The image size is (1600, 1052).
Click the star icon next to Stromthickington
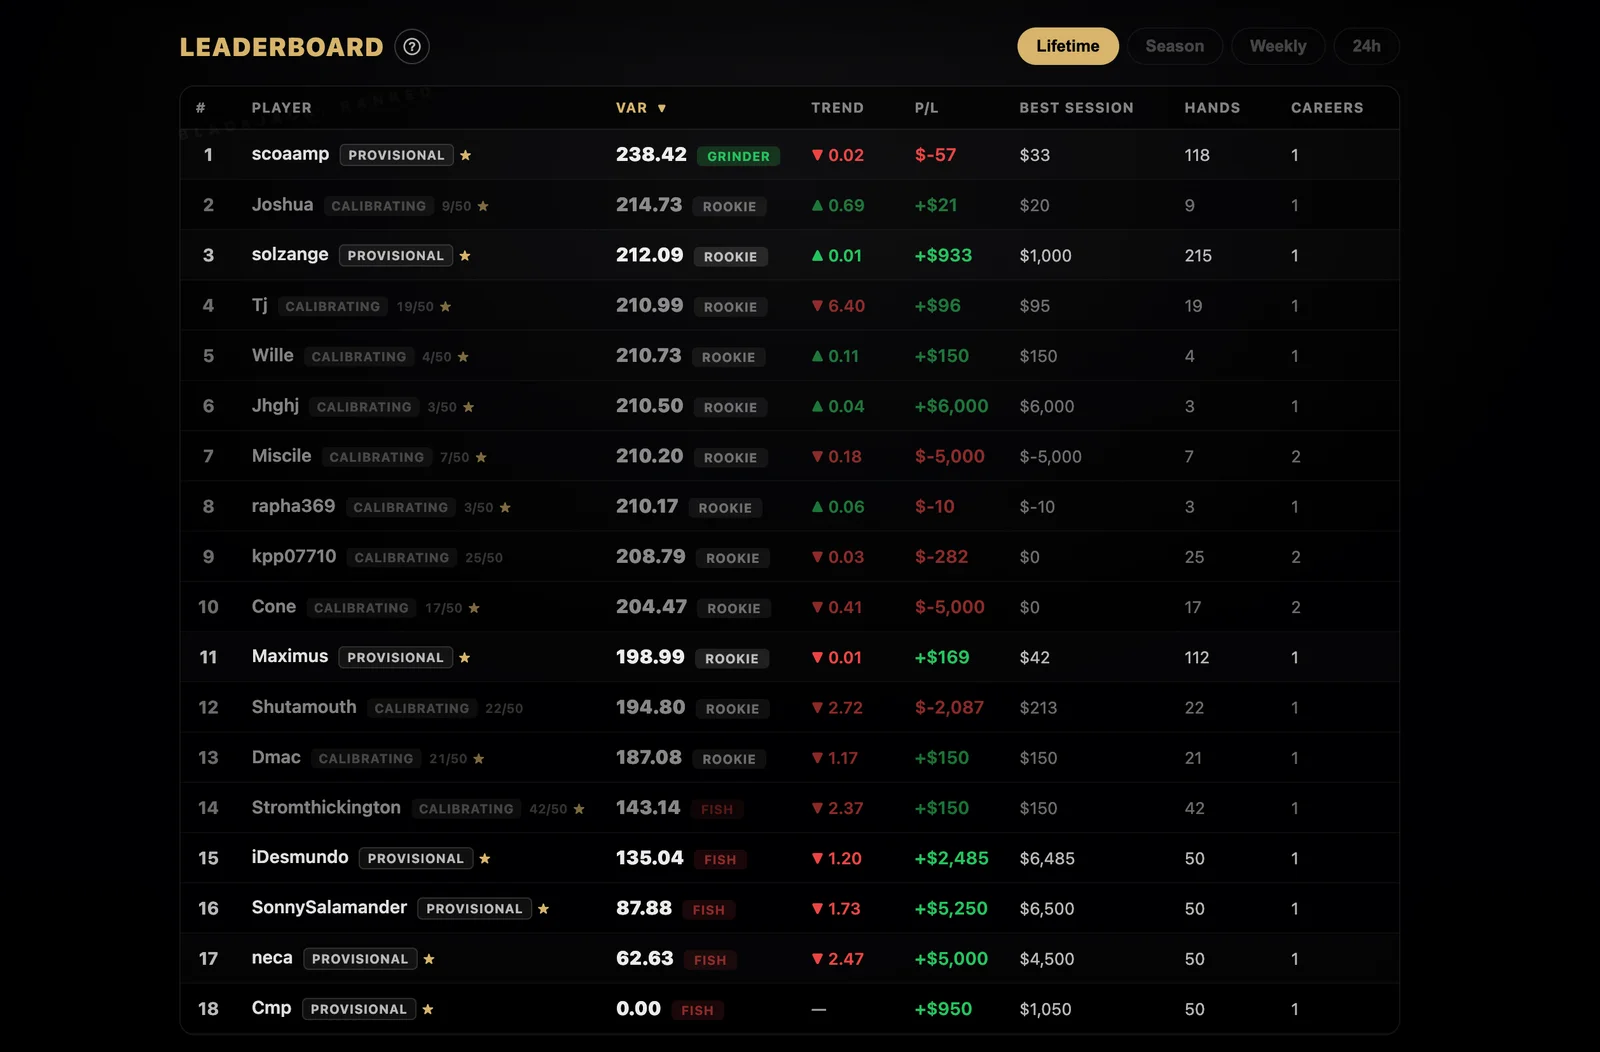click(x=580, y=809)
